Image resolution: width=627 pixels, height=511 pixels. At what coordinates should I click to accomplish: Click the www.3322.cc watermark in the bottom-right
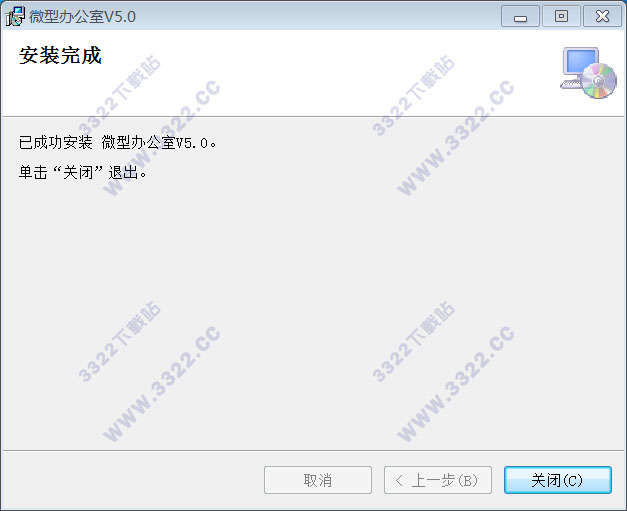pyautogui.click(x=455, y=384)
